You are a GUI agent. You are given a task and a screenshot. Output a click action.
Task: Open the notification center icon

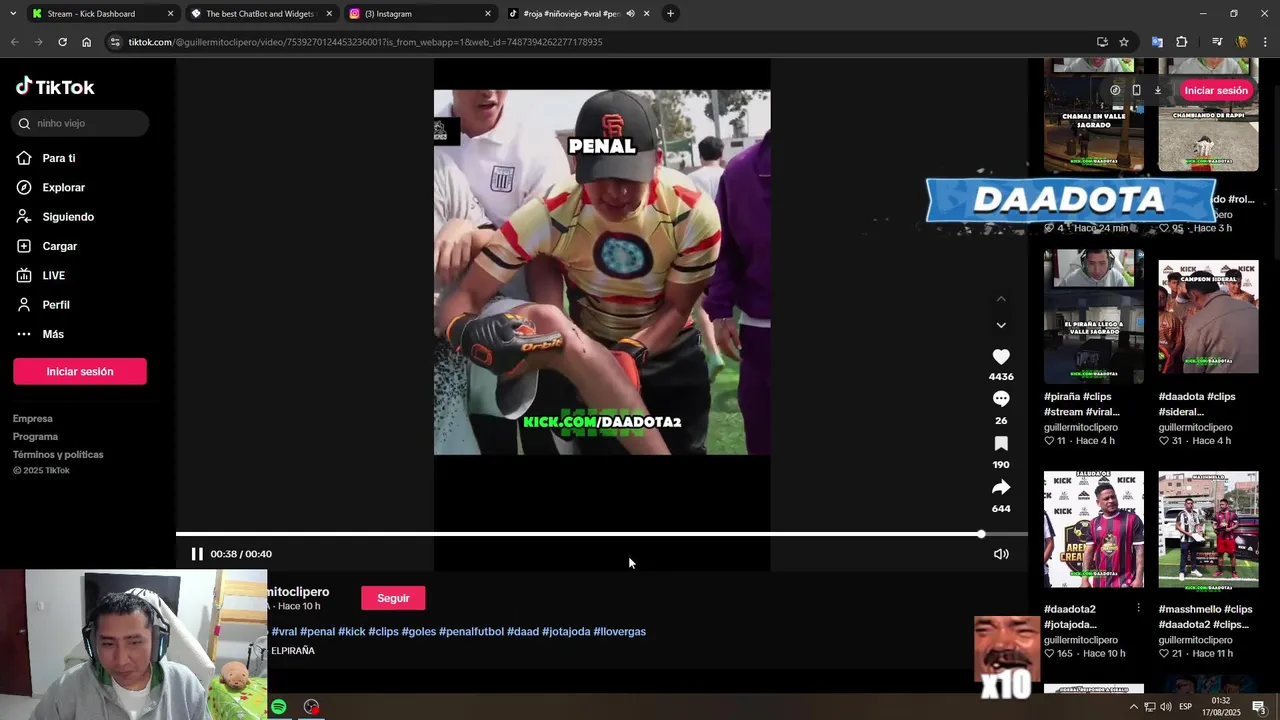tap(1259, 707)
